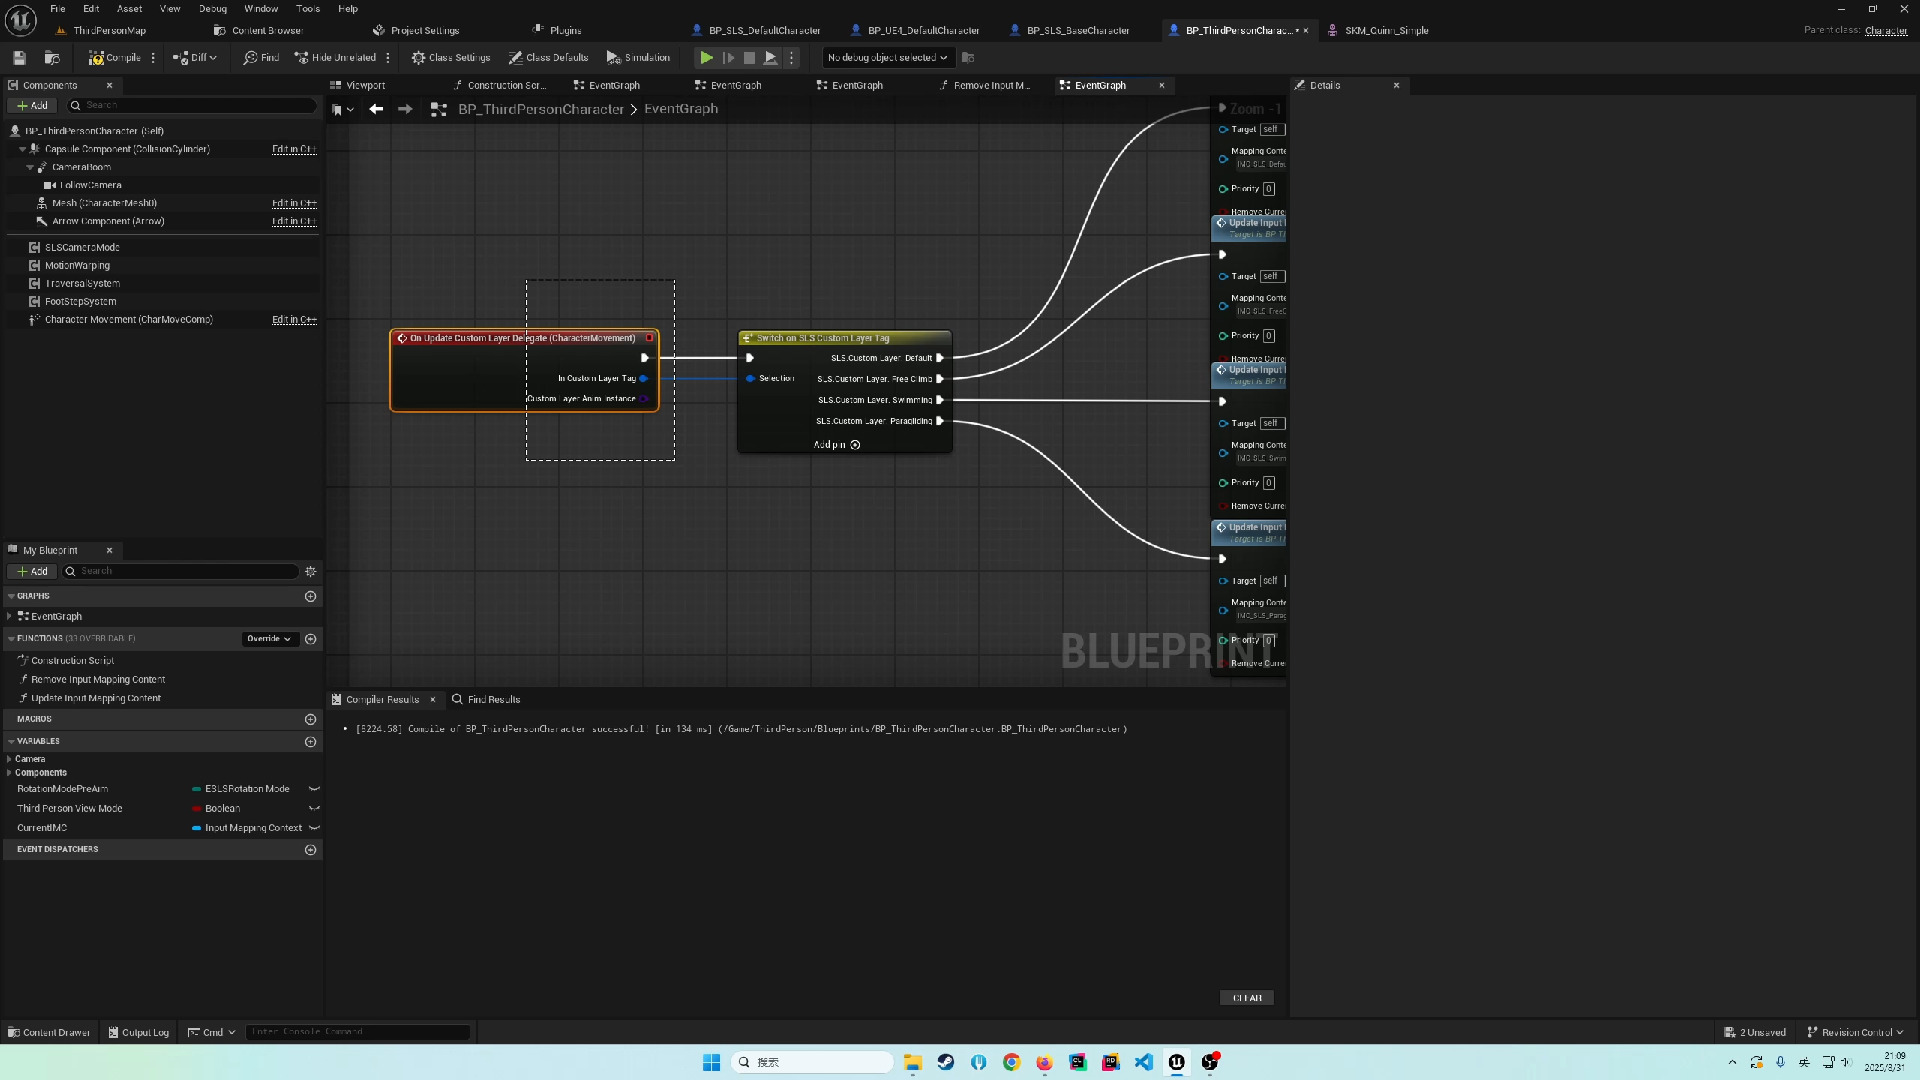
Task: Open the Asset menu
Action: [130, 9]
